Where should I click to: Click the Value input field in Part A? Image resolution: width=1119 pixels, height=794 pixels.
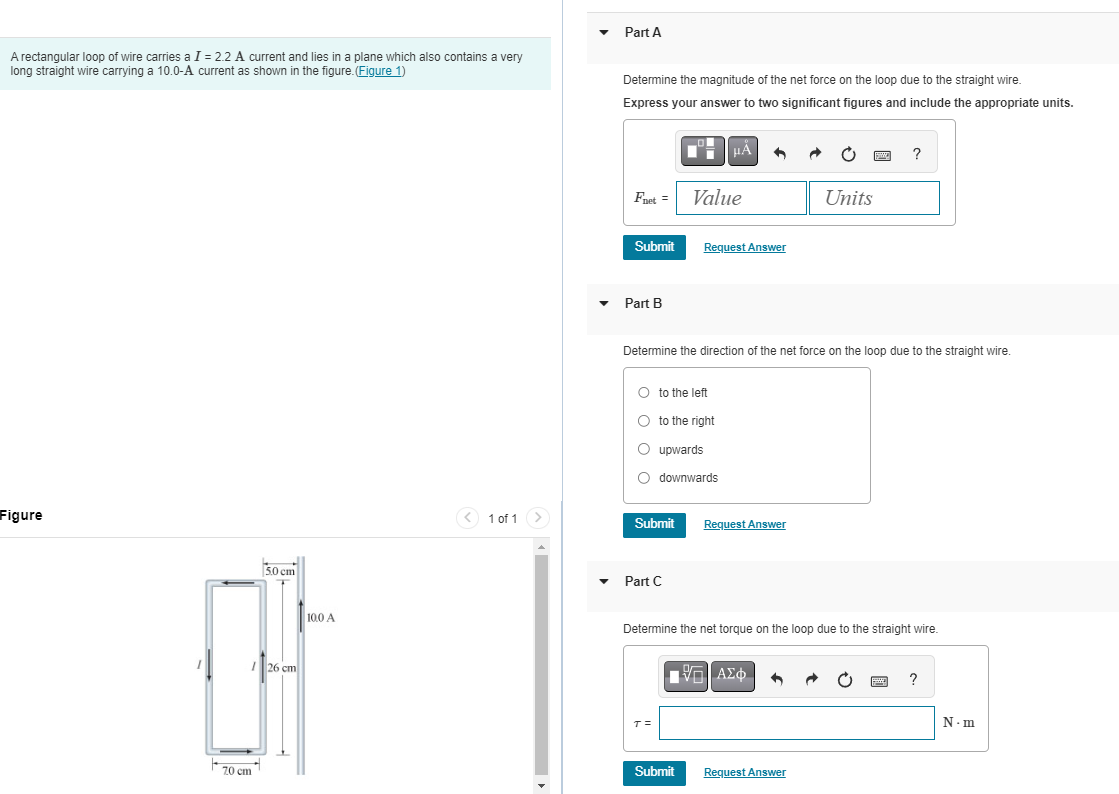pyautogui.click(x=740, y=197)
